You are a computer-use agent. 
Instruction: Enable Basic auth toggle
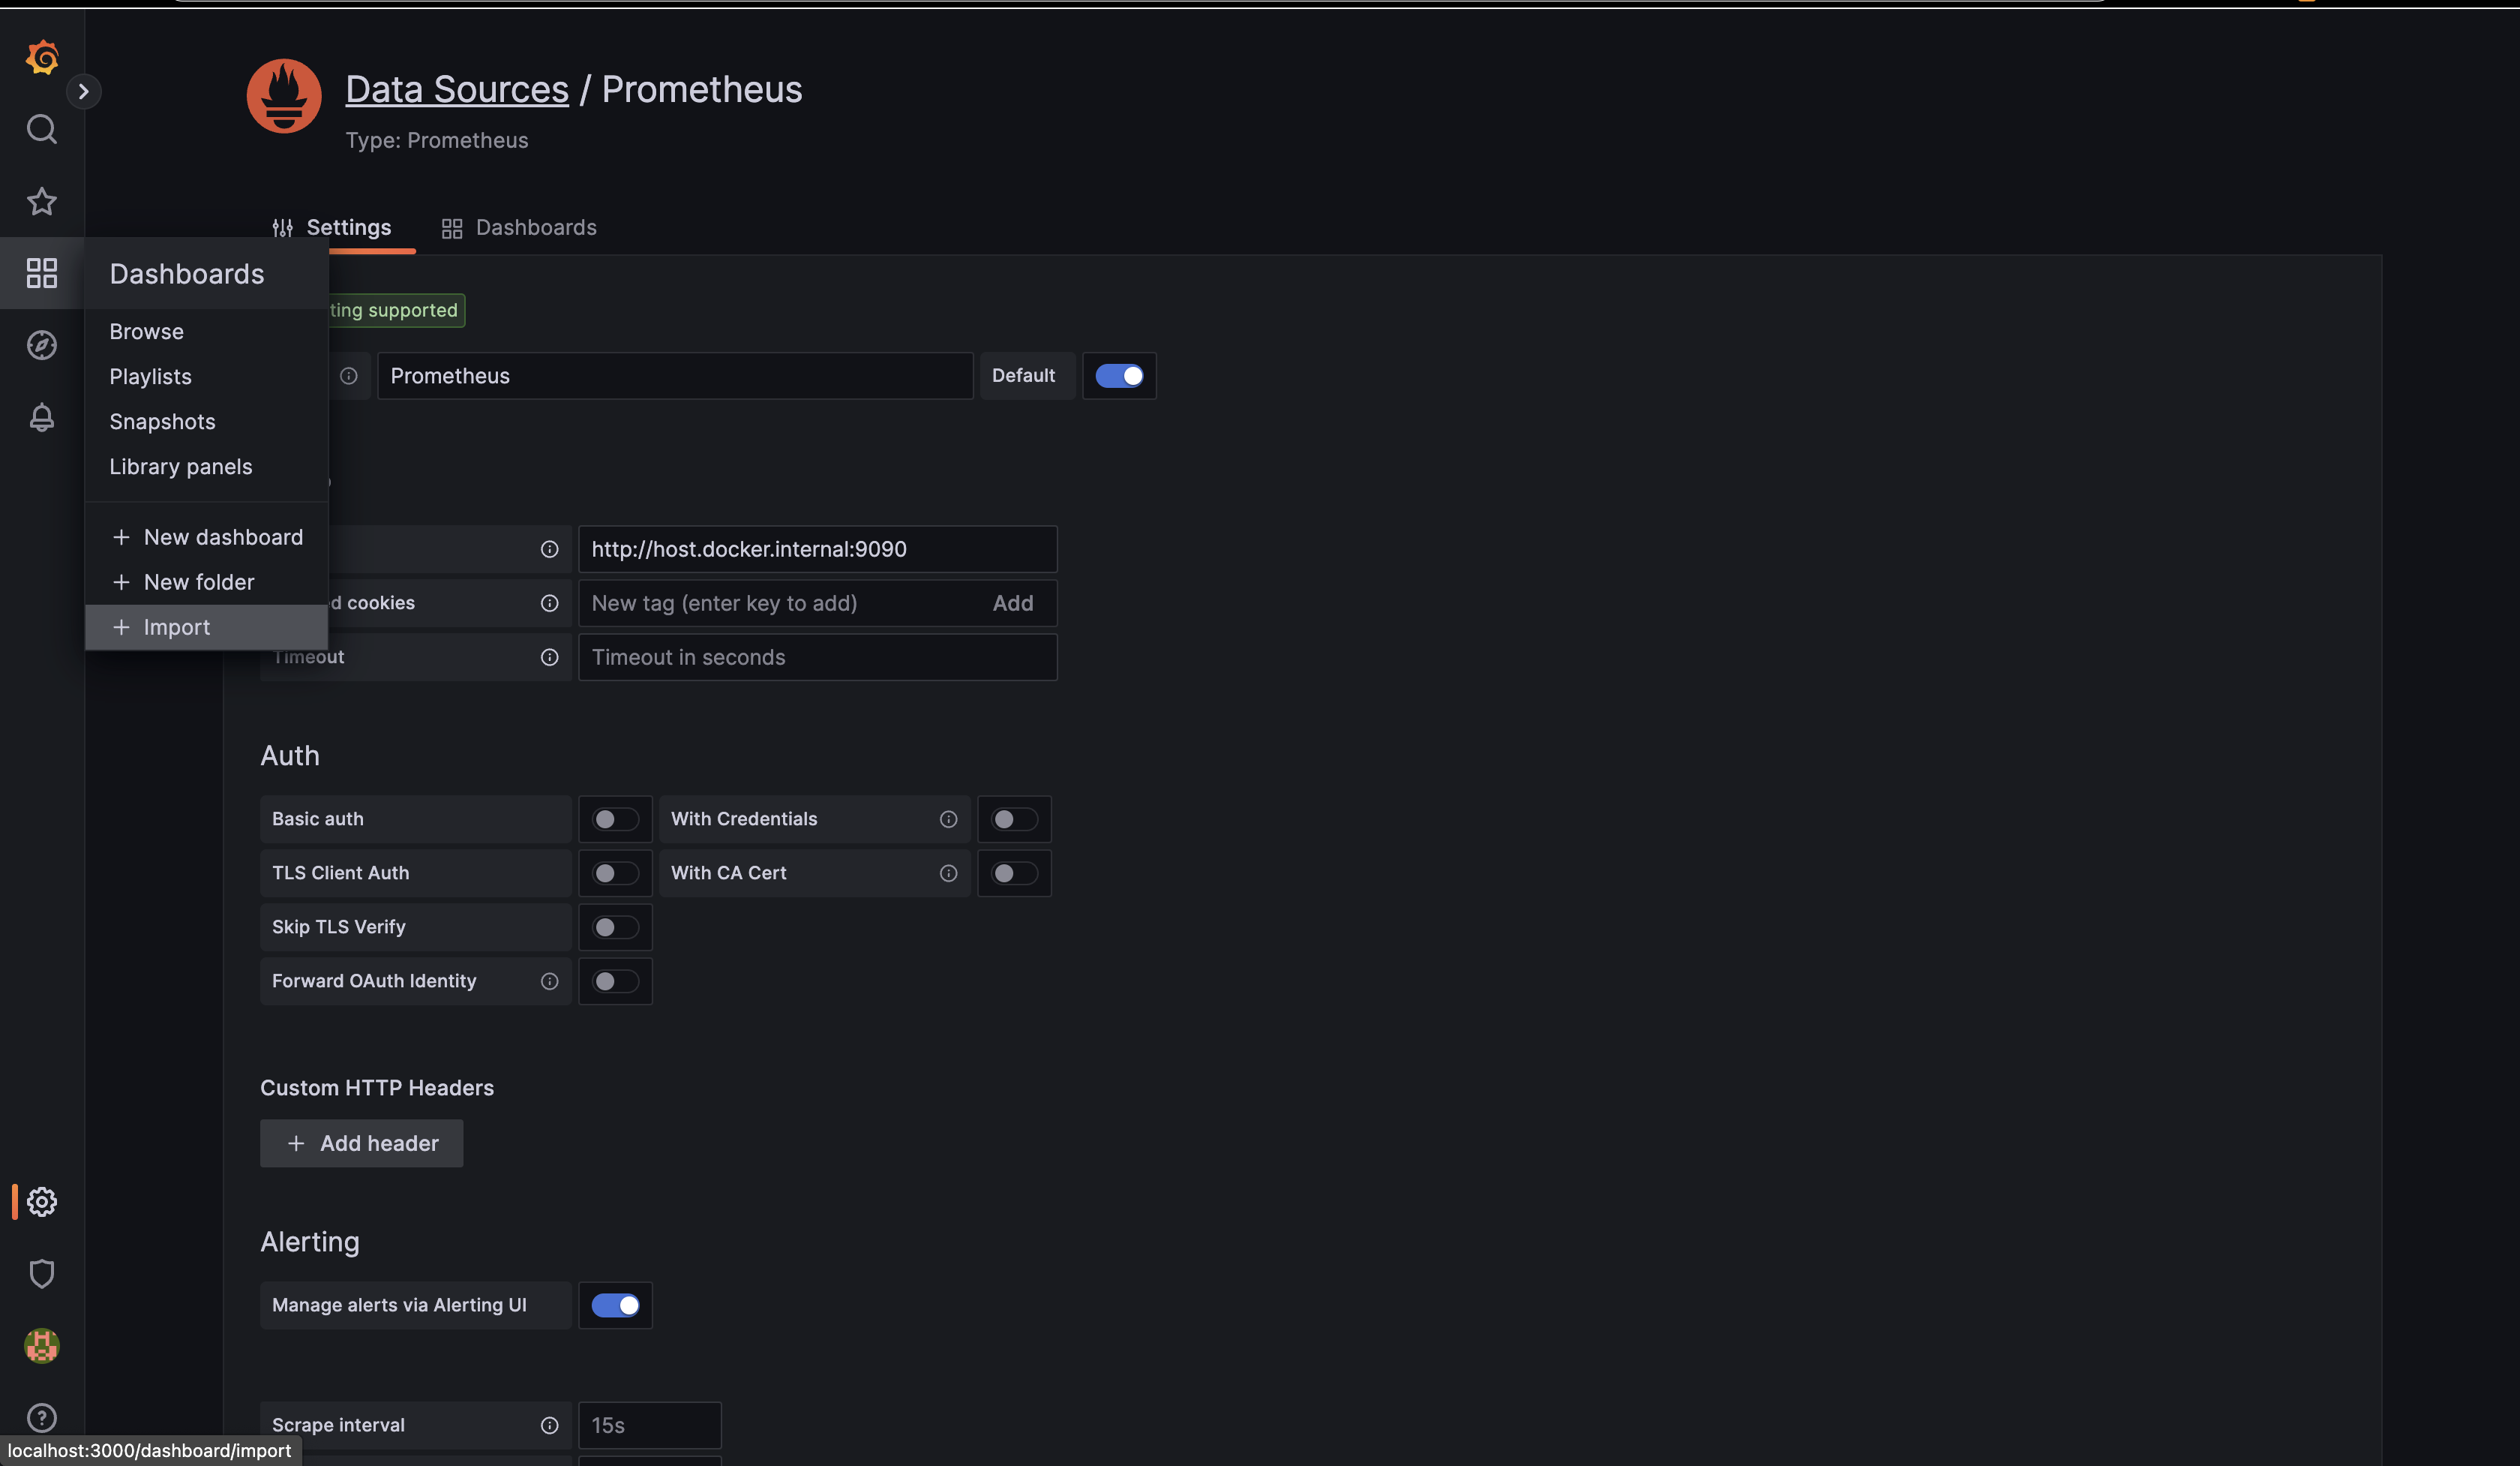pos(614,819)
